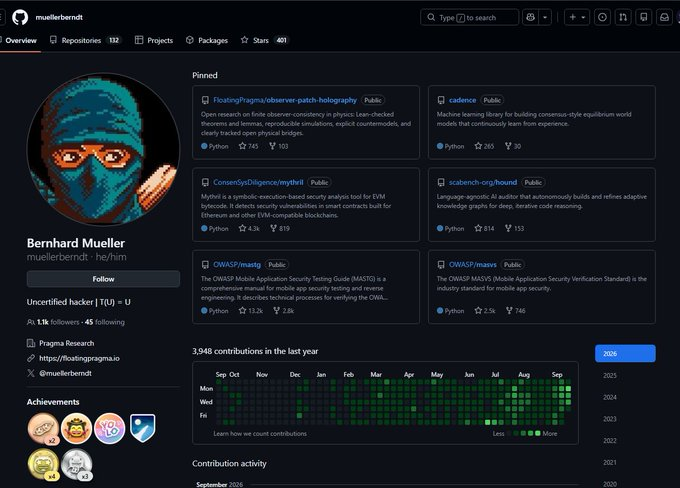Viewport: 680px width, 488px height.
Task: Select contribution year 2021
Action: [625, 462]
